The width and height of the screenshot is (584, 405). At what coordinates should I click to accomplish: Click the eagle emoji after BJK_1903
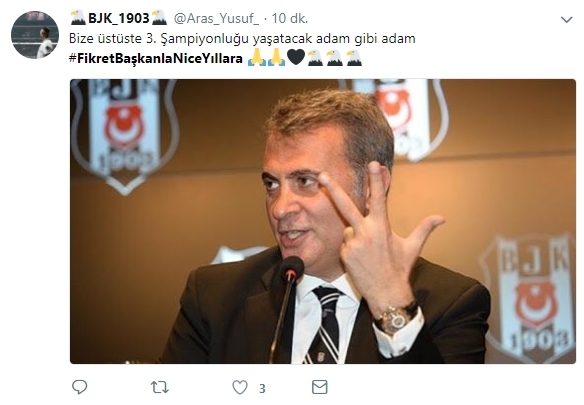[x=159, y=18]
